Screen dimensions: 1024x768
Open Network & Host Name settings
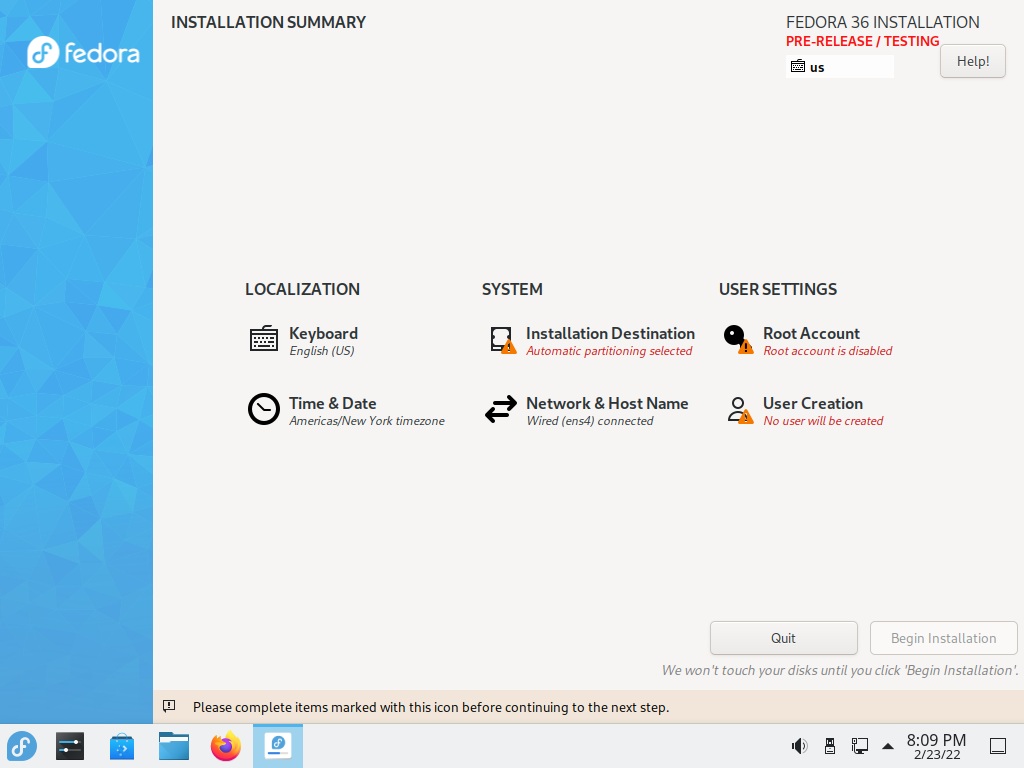[x=586, y=411]
